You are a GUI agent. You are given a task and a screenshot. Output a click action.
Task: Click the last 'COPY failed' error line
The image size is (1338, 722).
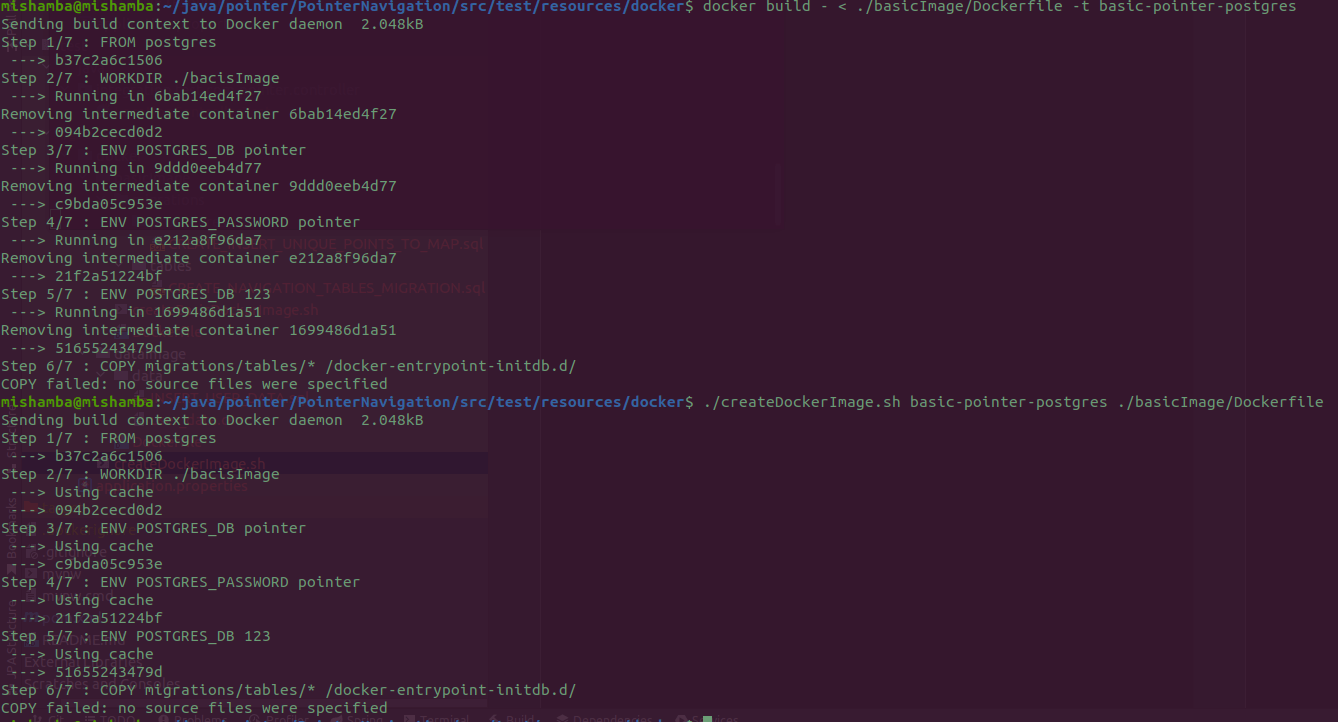click(x=194, y=708)
